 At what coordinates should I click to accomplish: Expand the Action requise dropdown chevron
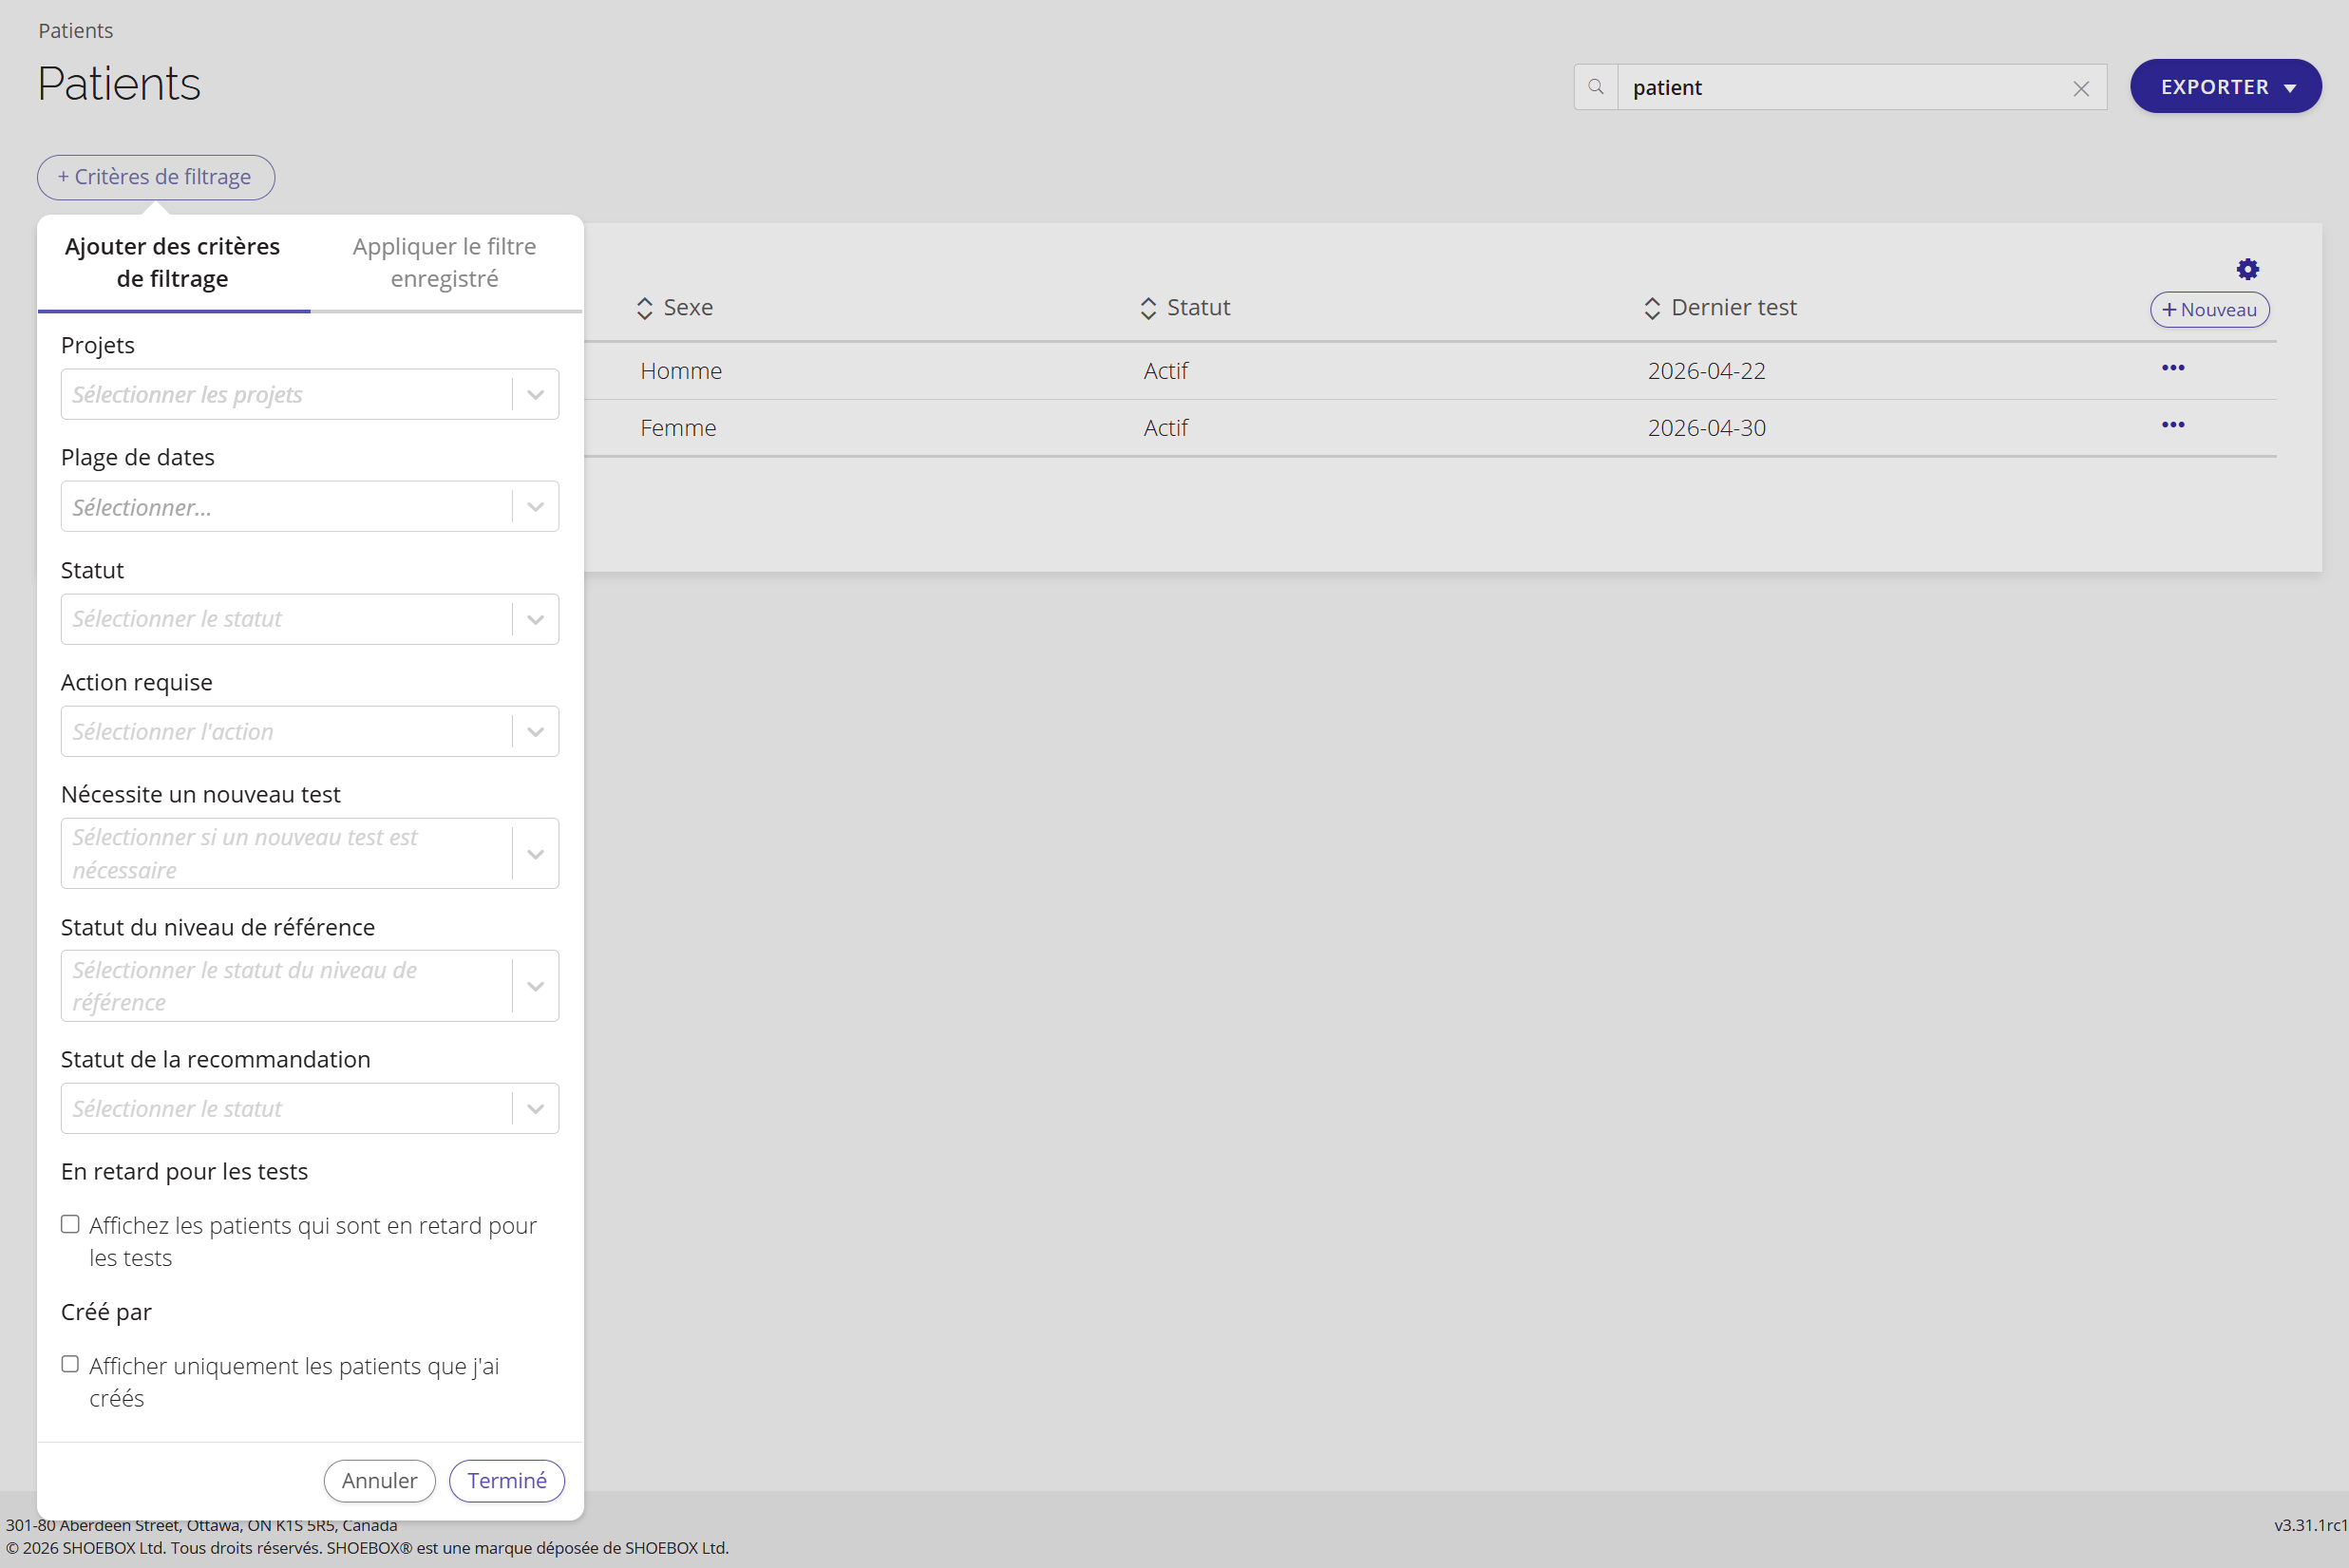[536, 731]
